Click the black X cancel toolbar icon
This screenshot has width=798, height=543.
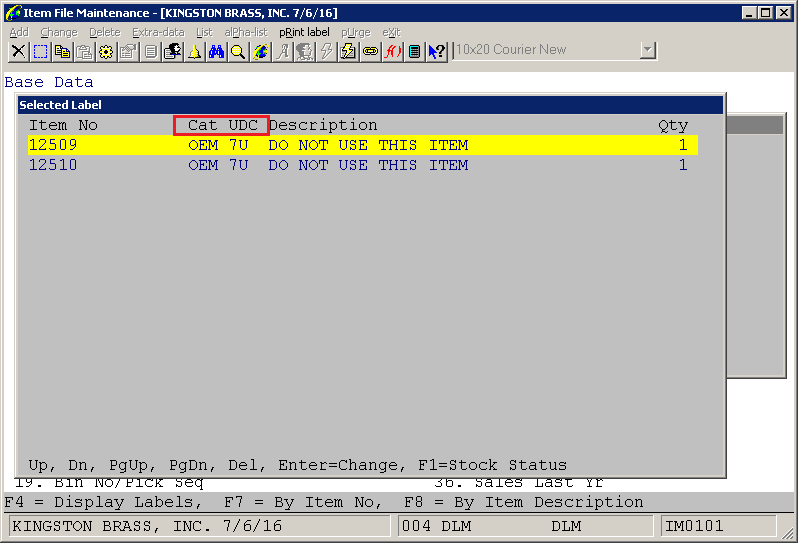click(x=18, y=51)
